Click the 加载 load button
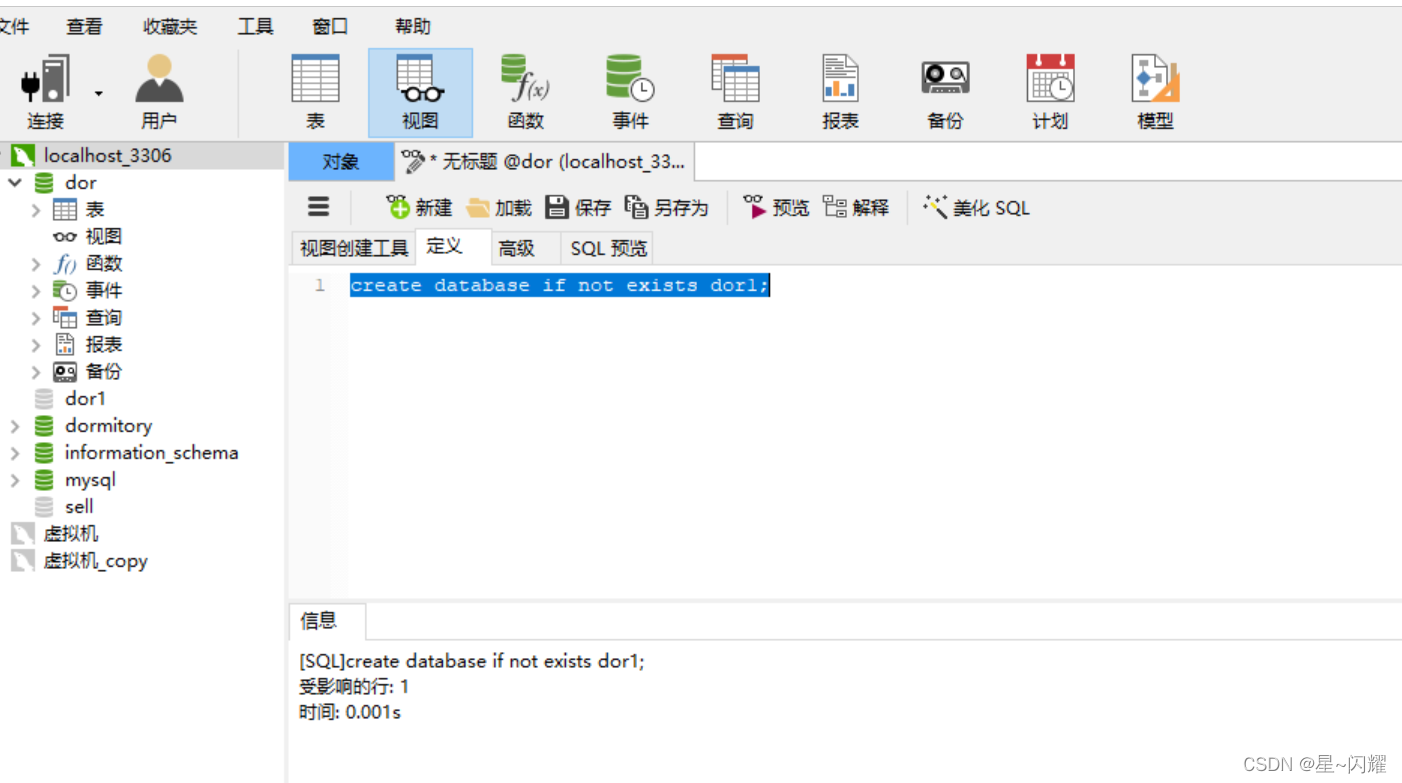The height and width of the screenshot is (783, 1402). tap(499, 207)
